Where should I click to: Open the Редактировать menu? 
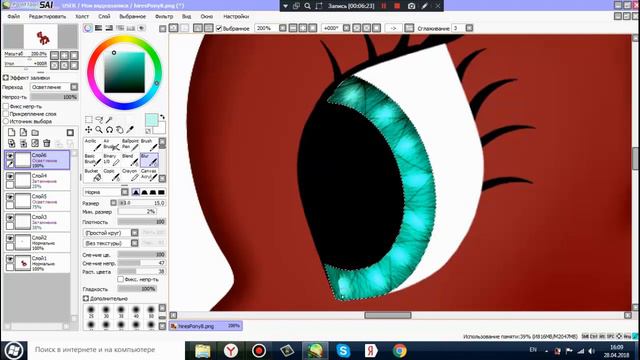pos(47,16)
